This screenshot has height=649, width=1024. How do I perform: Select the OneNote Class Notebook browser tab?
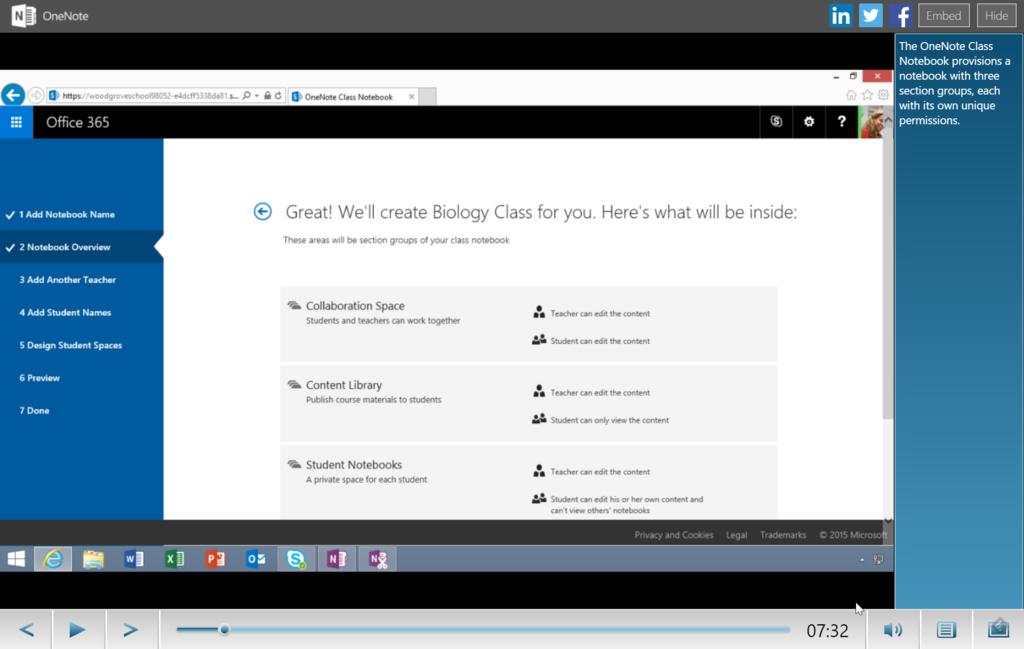pos(349,97)
